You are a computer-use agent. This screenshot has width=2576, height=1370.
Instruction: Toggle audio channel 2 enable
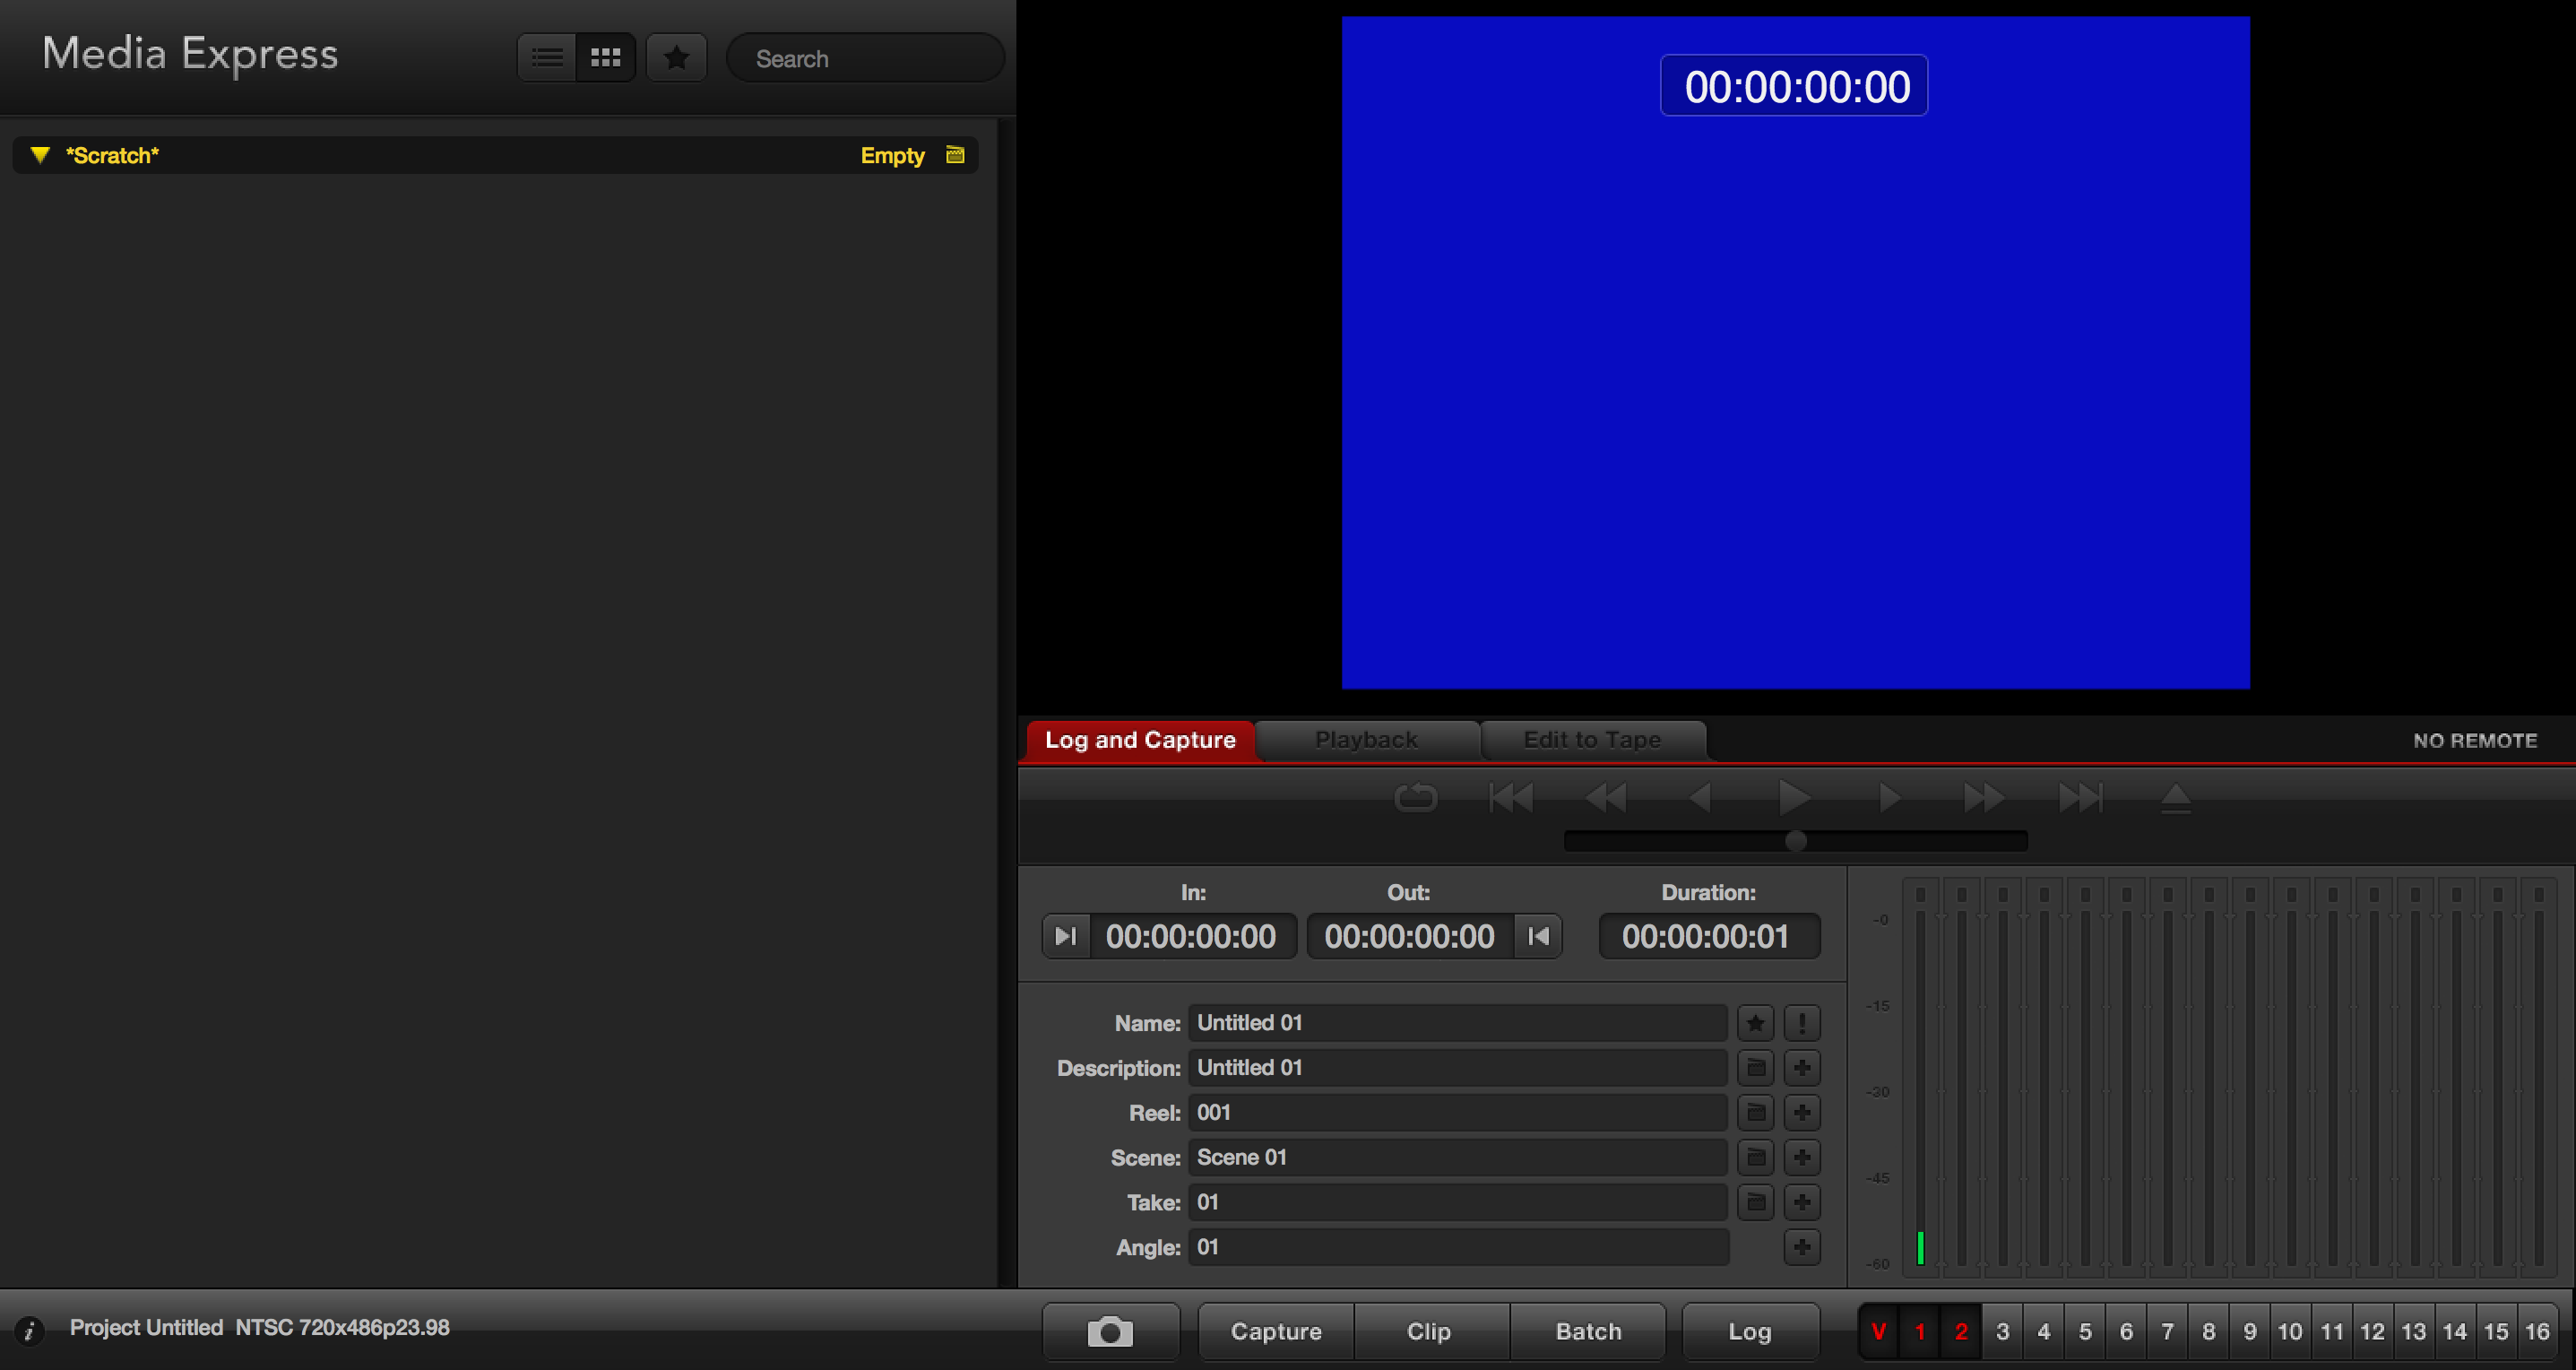tap(1961, 1332)
